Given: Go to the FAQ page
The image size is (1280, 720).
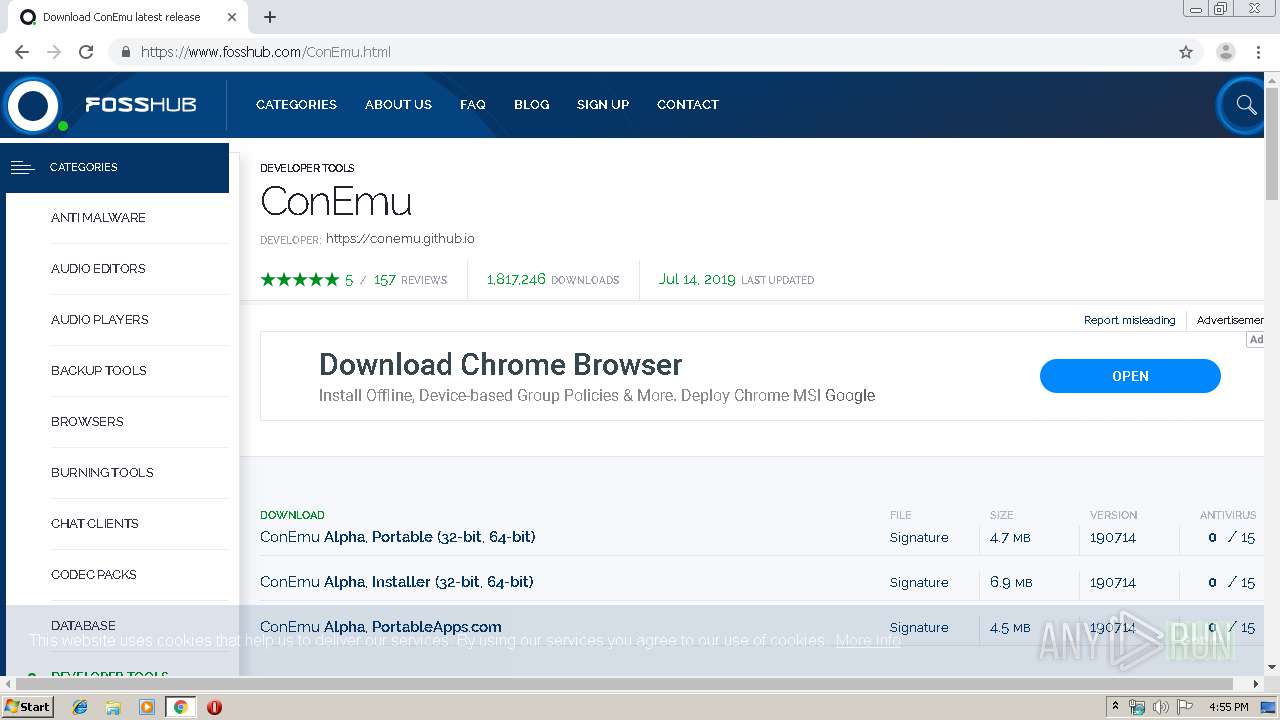Looking at the screenshot, I should pyautogui.click(x=473, y=104).
